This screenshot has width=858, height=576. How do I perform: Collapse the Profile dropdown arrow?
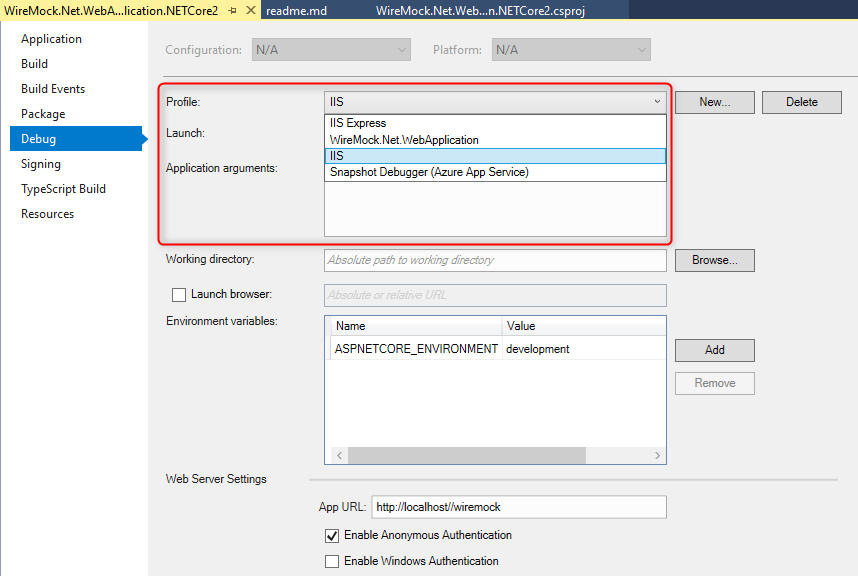pyautogui.click(x=657, y=101)
